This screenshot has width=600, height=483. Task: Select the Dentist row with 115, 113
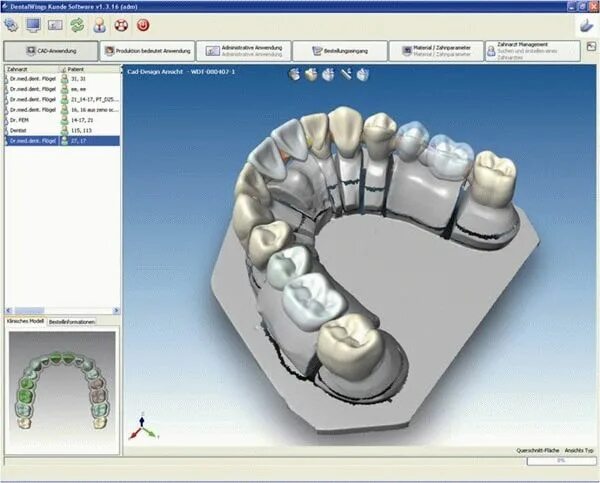[62, 130]
